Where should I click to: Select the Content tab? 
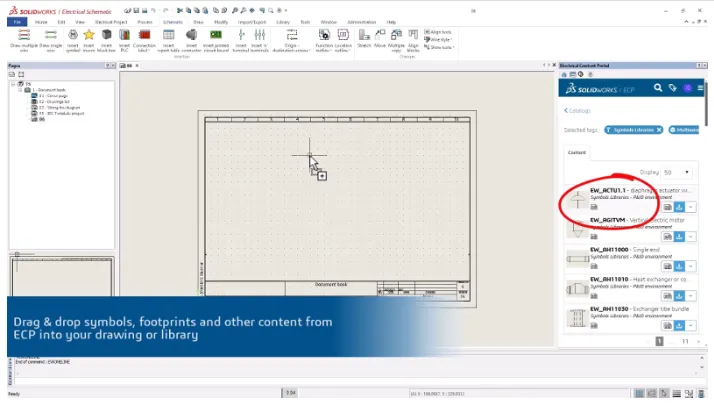576,153
